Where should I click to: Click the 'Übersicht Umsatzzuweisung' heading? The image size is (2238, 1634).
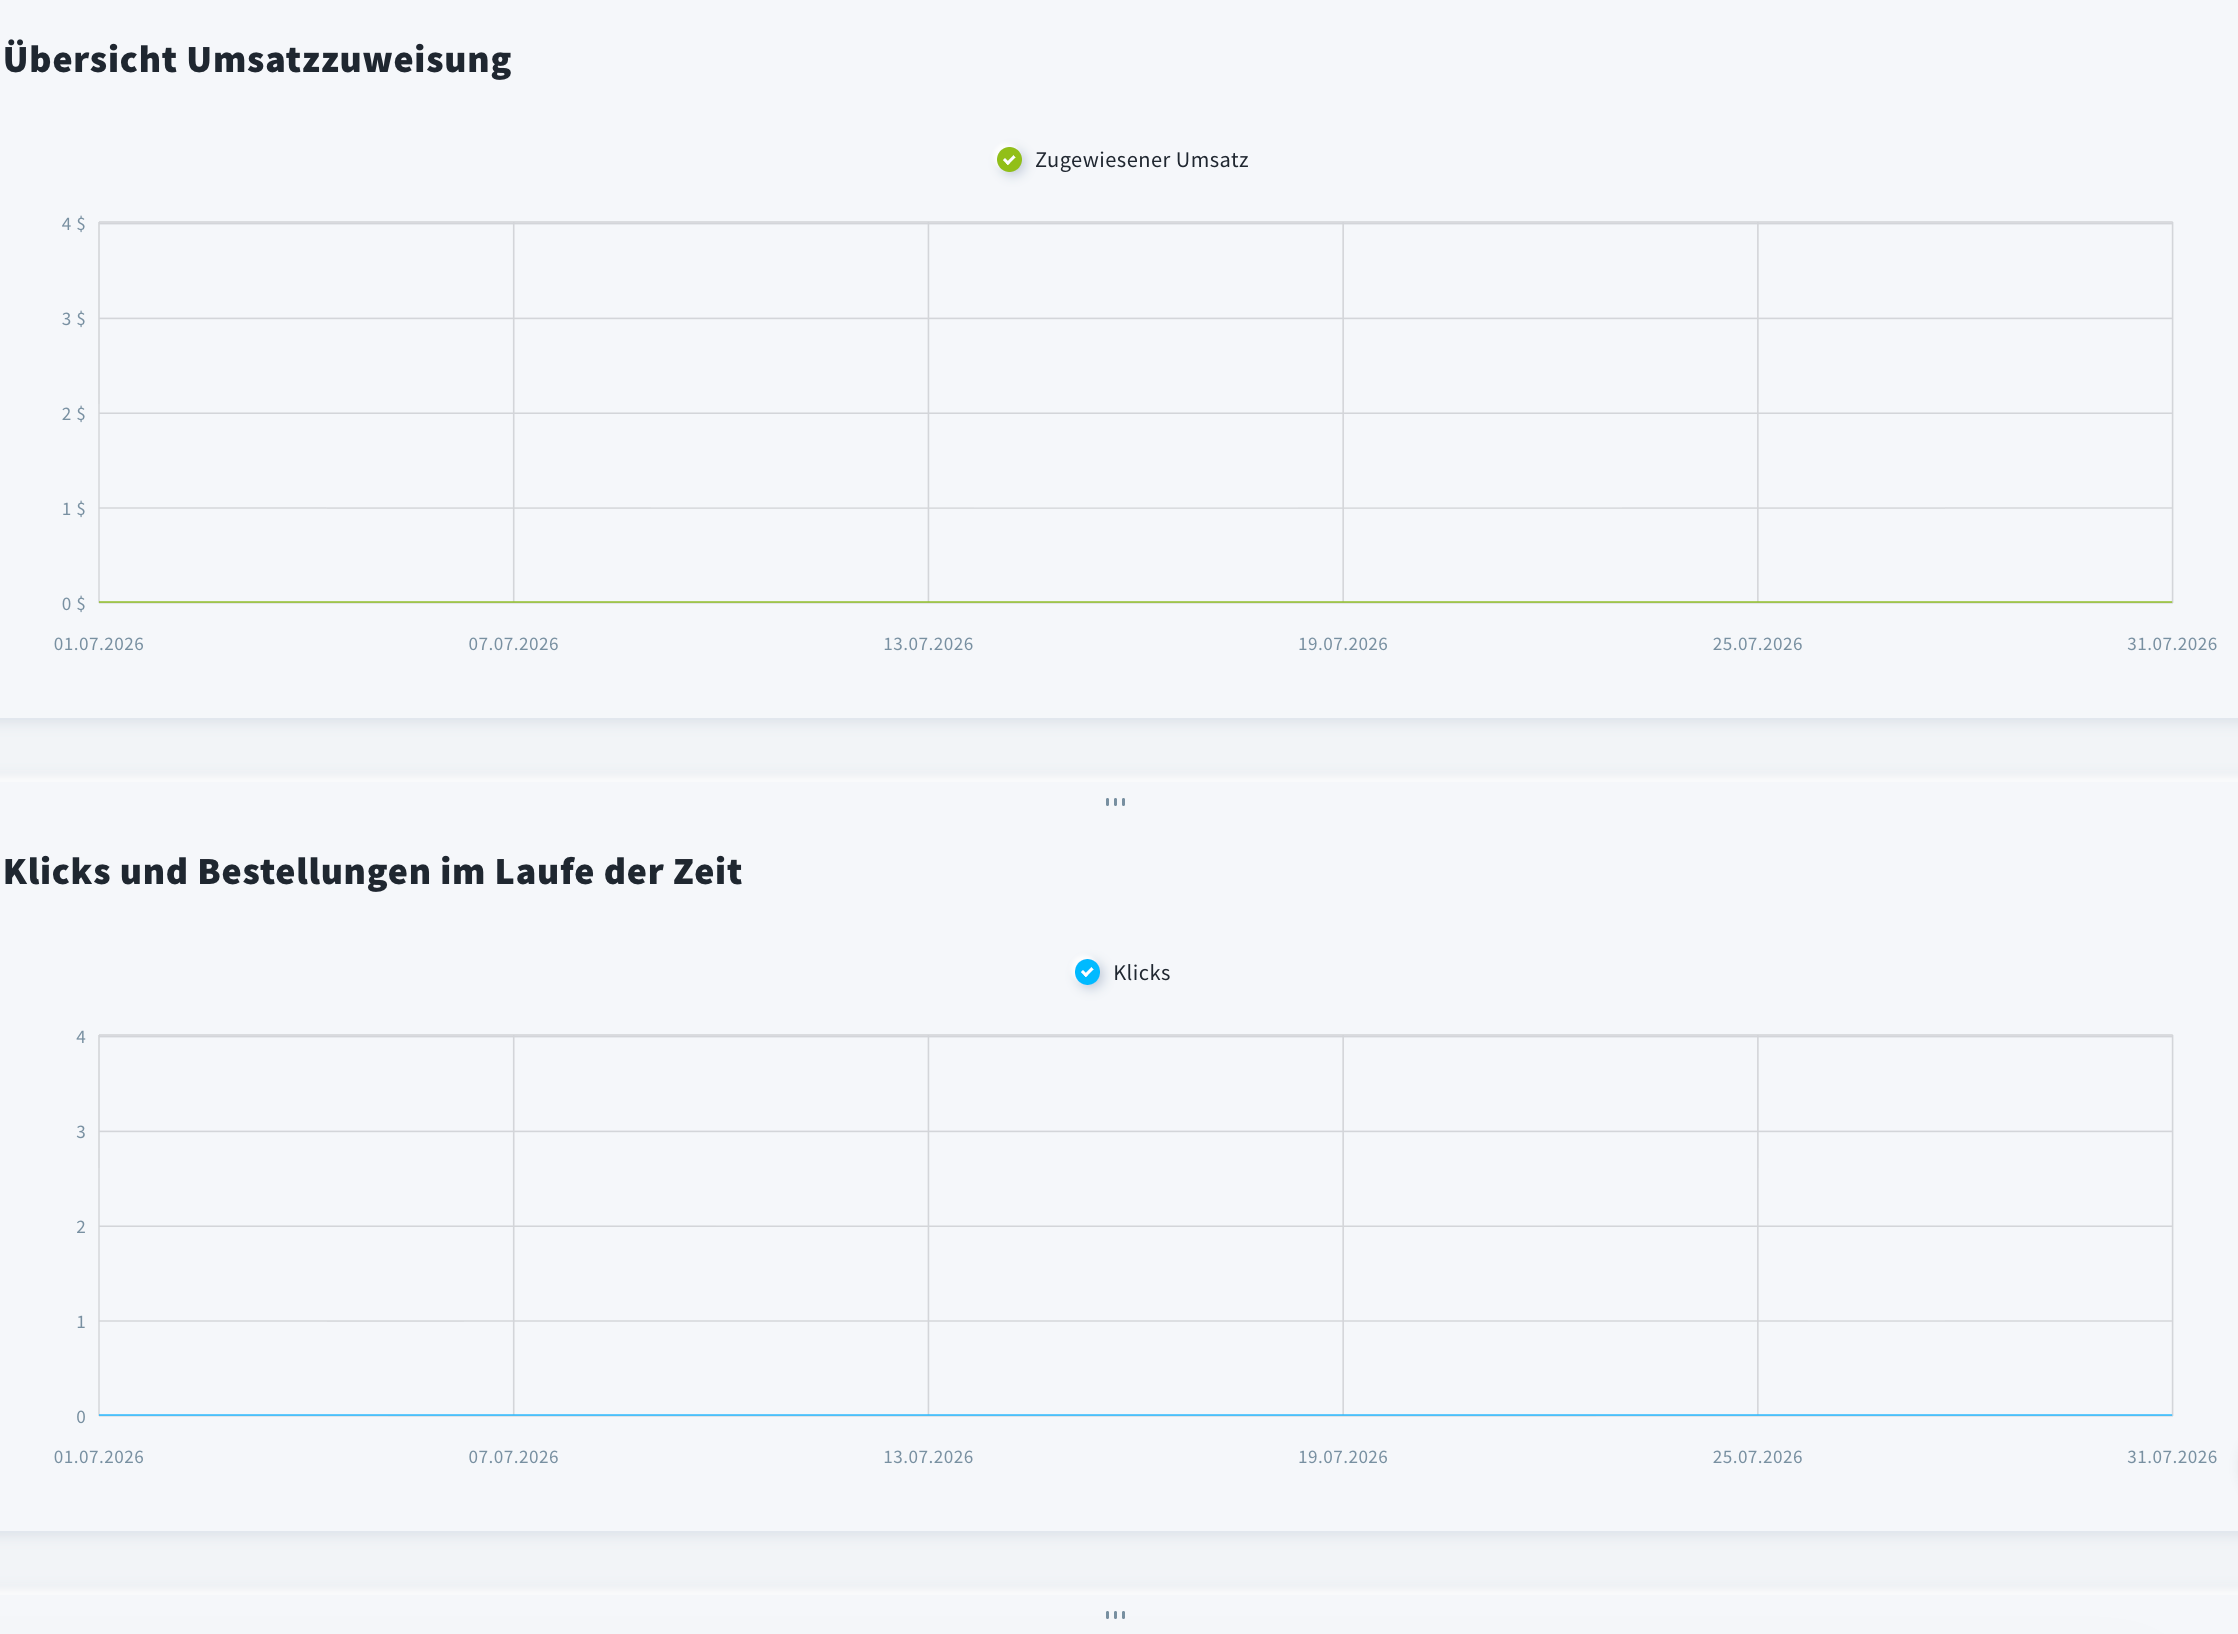[258, 59]
